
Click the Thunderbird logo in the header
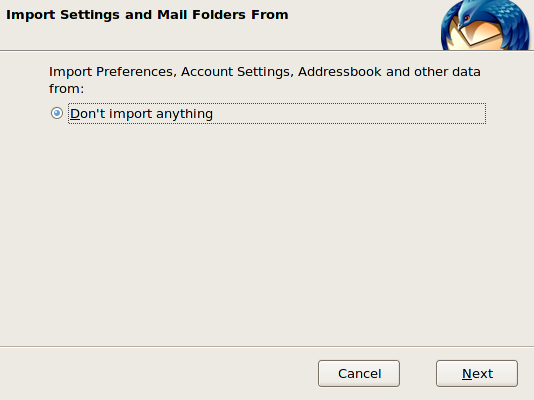485,25
